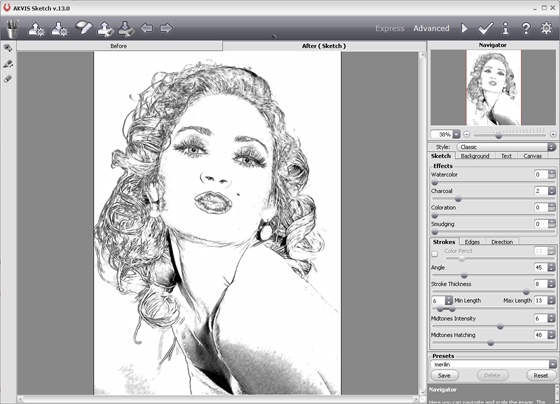Click the Save preset button
This screenshot has width=560, height=404.
tap(444, 375)
